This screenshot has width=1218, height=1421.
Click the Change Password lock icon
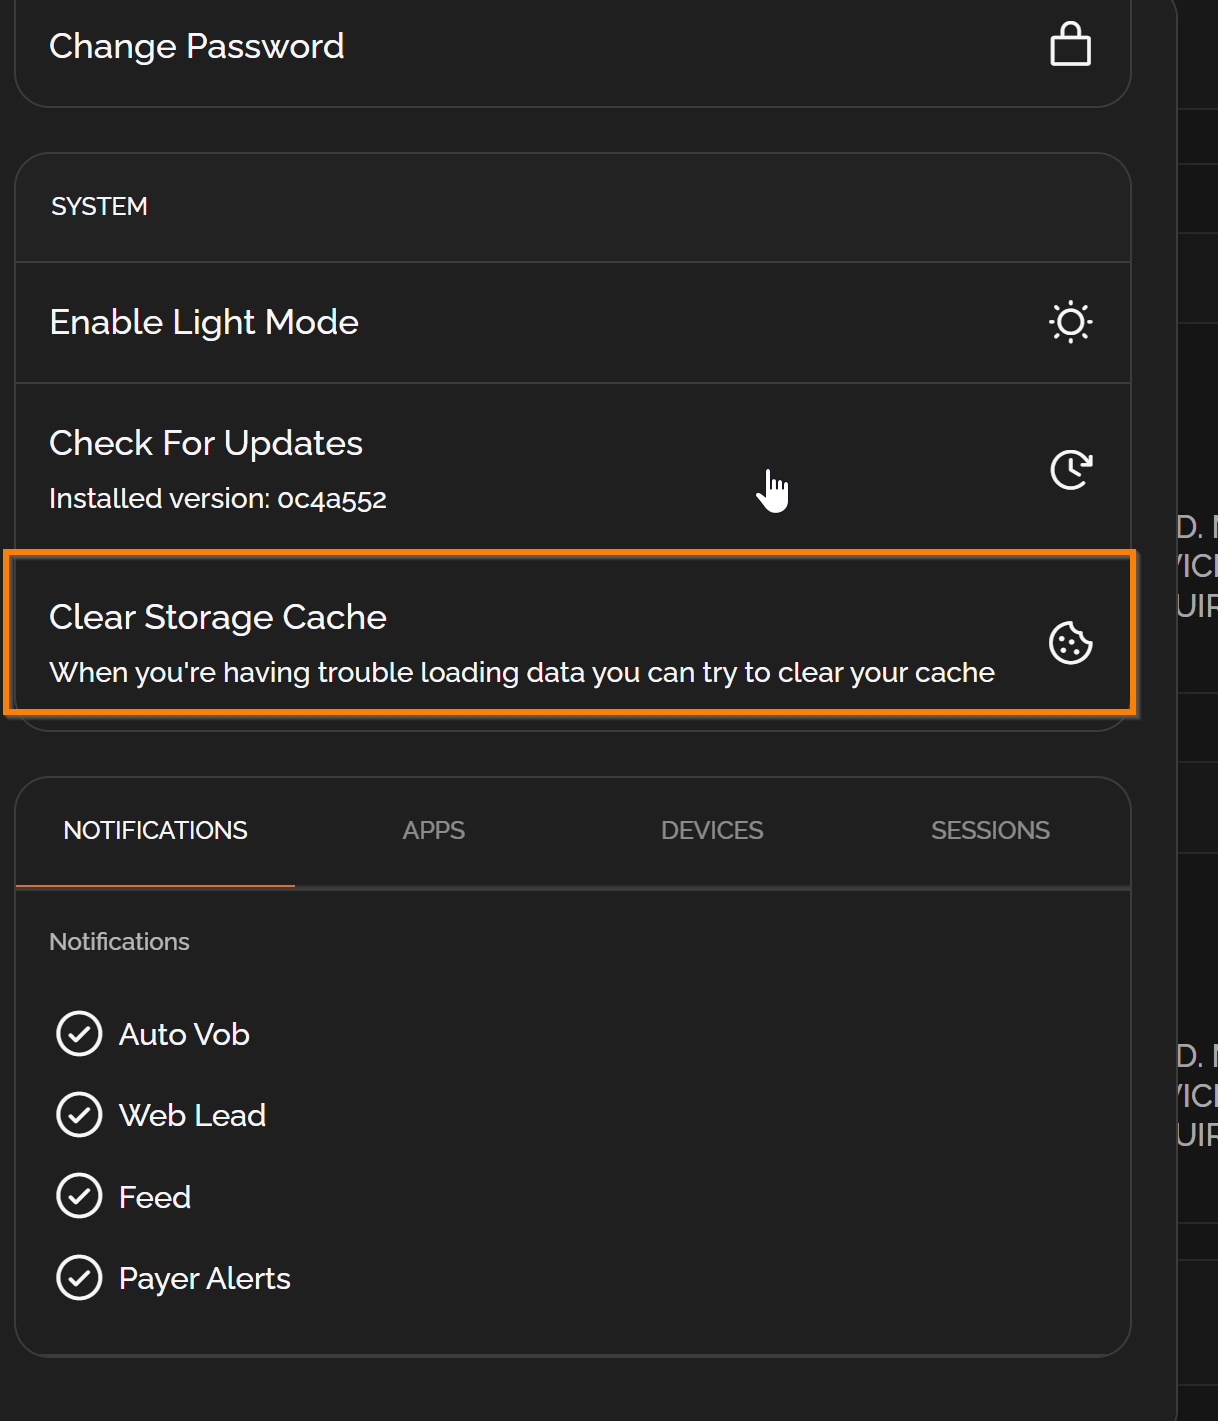pyautogui.click(x=1070, y=45)
